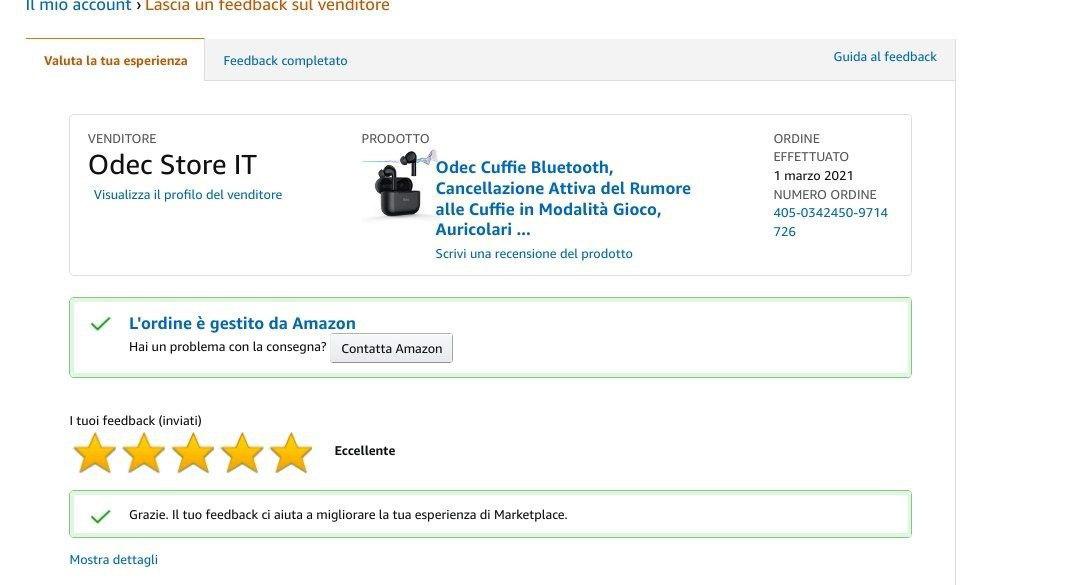Click "L'ordine è gestito da Amazon" heading
This screenshot has height=585, width=1080.
pos(242,323)
